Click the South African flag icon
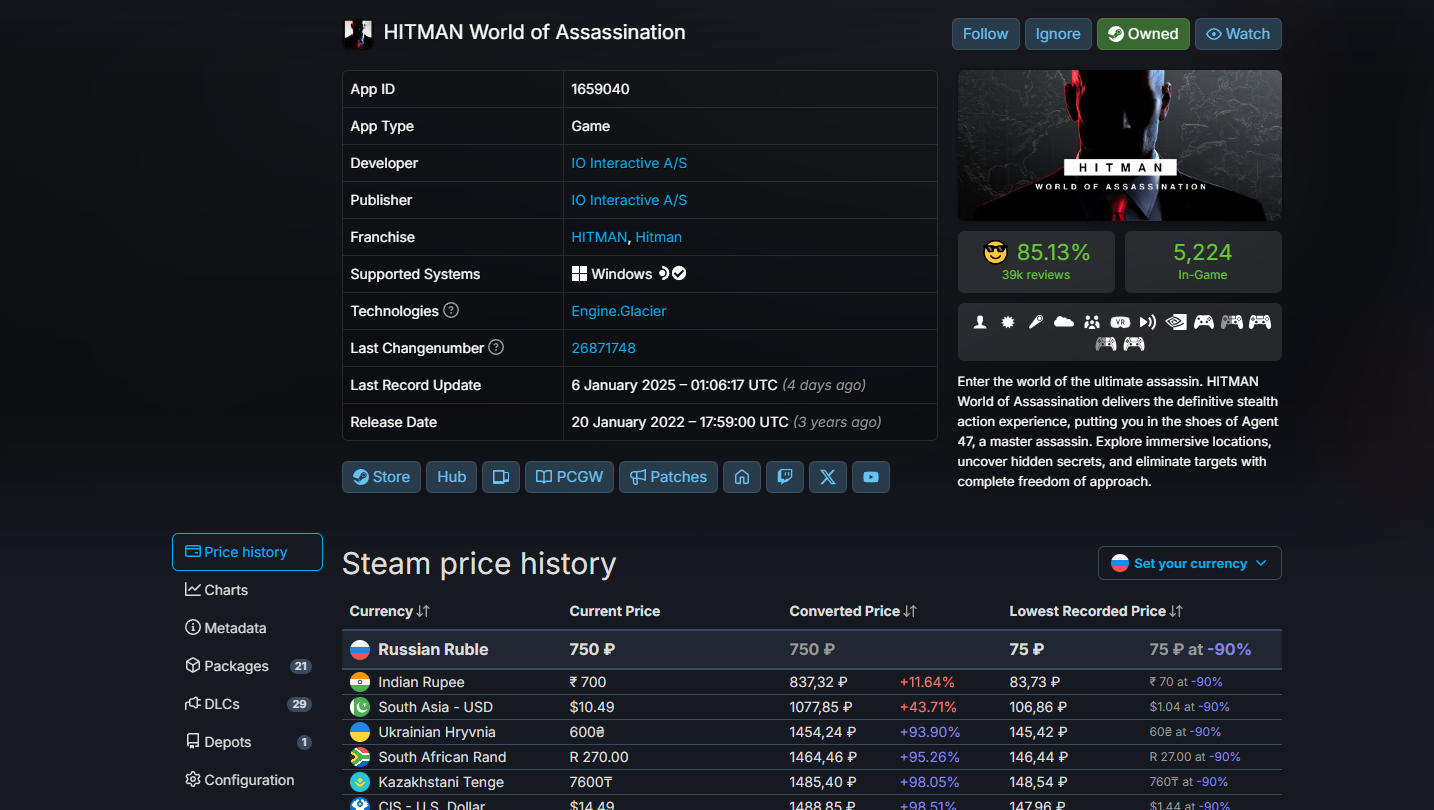1434x810 pixels. coord(360,757)
